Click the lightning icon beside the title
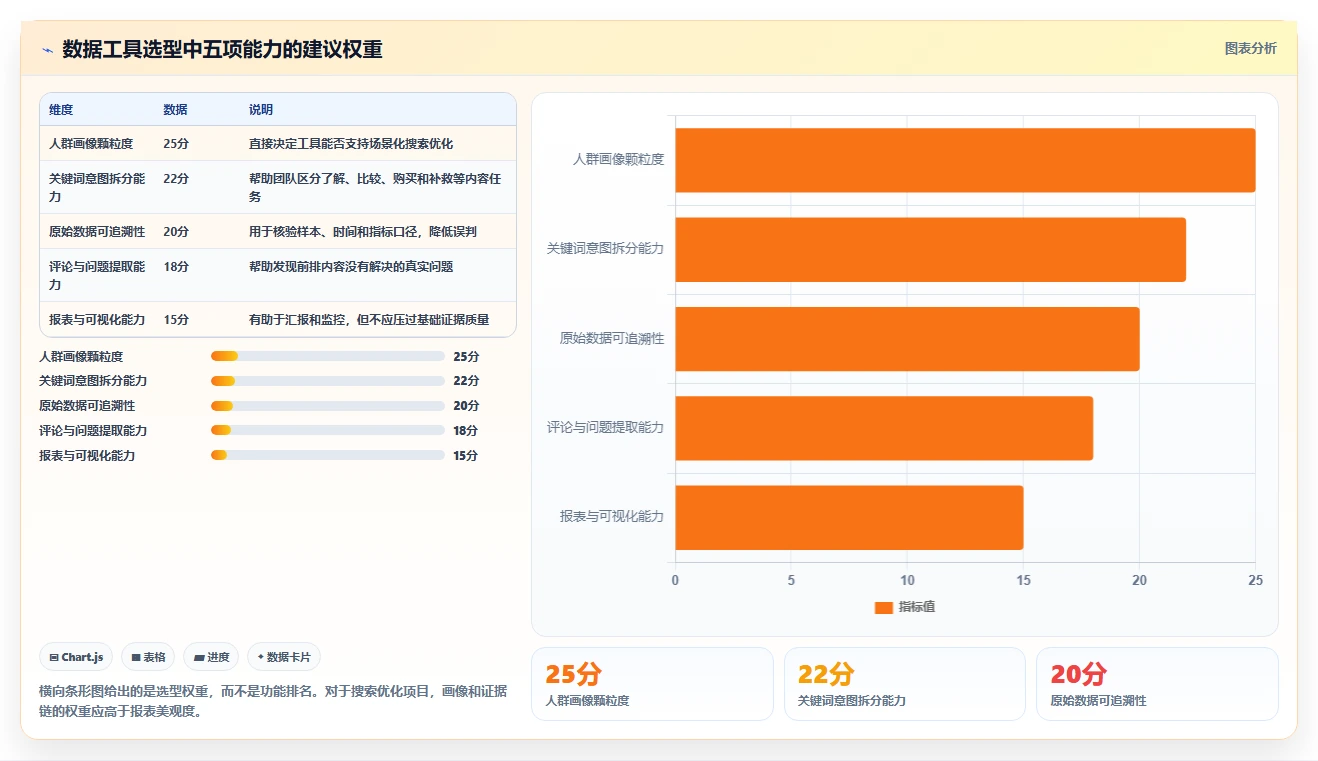The width and height of the screenshot is (1318, 761). [47, 50]
